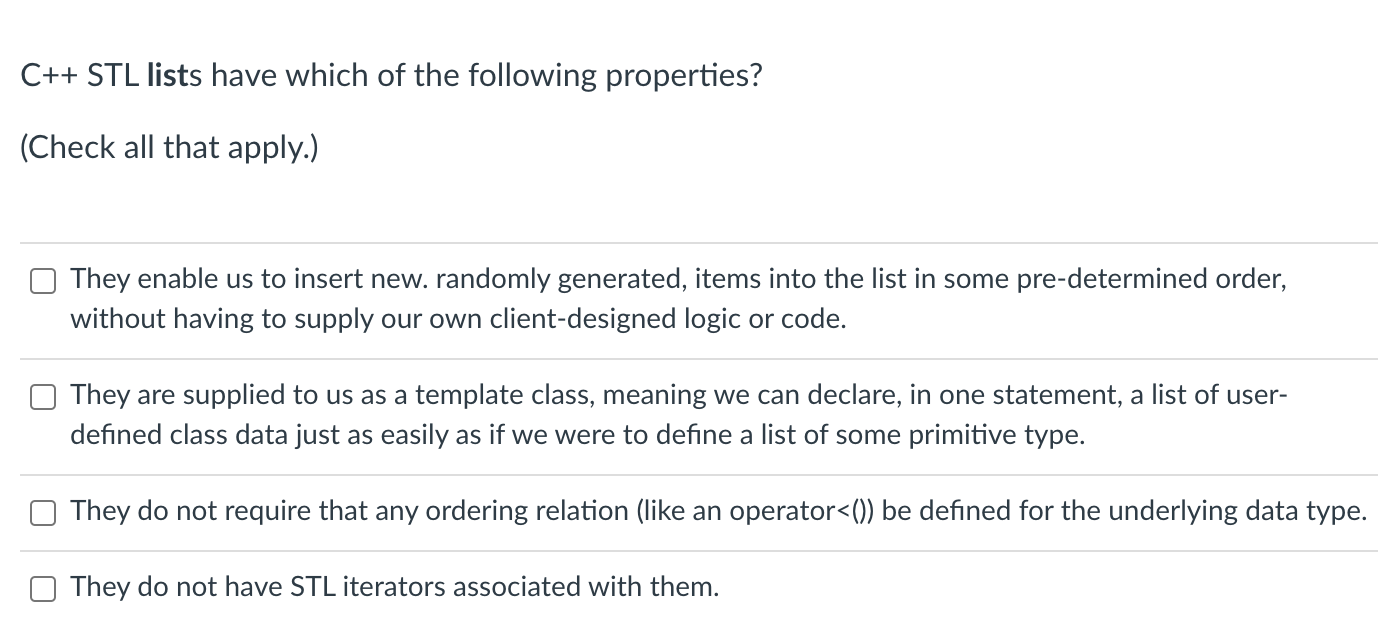This screenshot has height=618, width=1398.
Task: Check the option about ordering relation not required
Action: click(42, 513)
